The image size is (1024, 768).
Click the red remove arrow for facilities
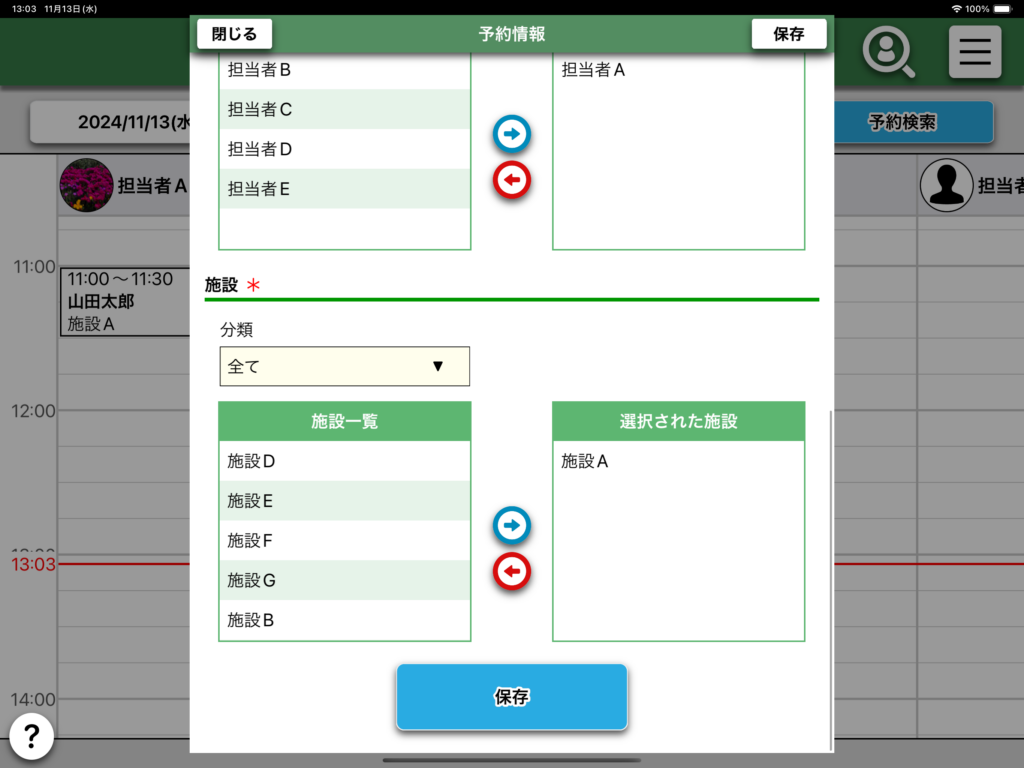512,571
